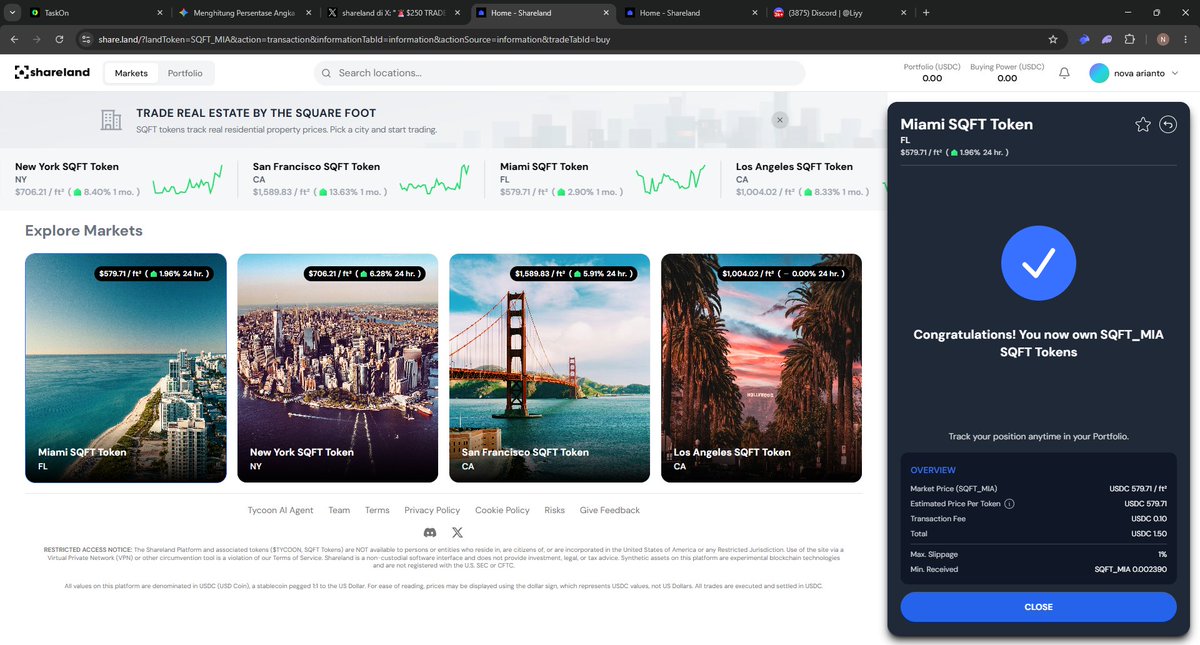
Task: Open the Risks footer link
Action: 554,510
